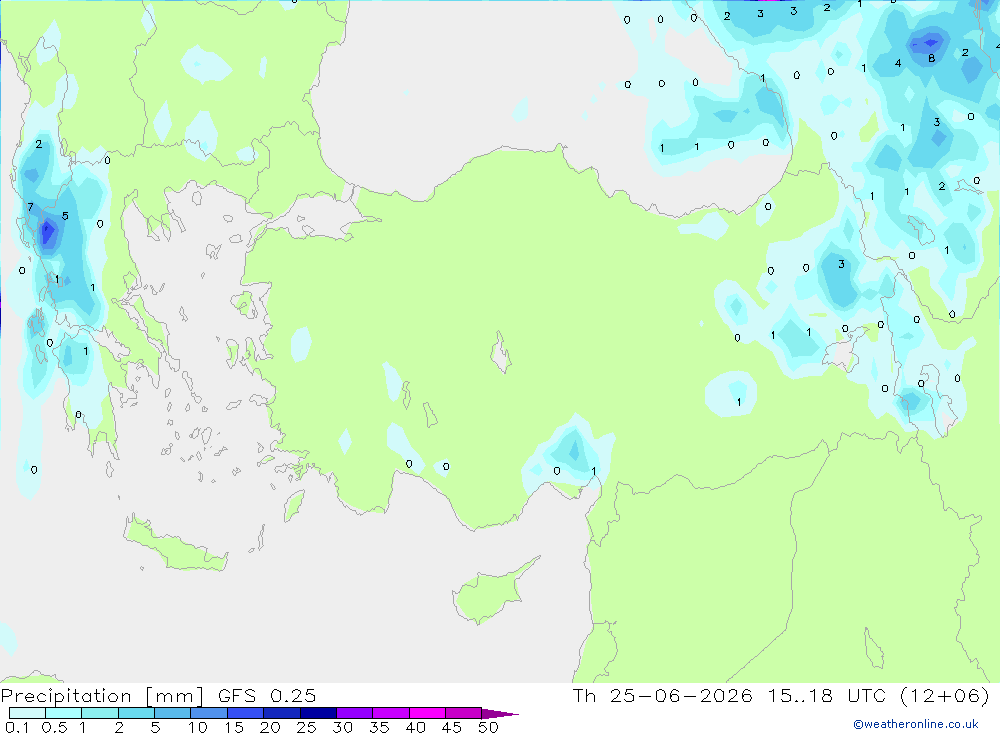Click the 'GFS 0.25' model label

click(x=267, y=695)
